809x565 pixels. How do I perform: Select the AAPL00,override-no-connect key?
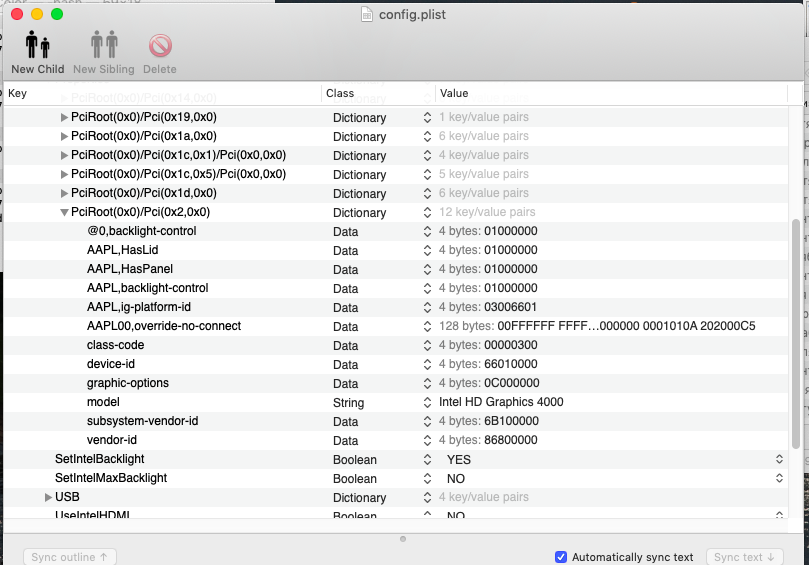164,326
